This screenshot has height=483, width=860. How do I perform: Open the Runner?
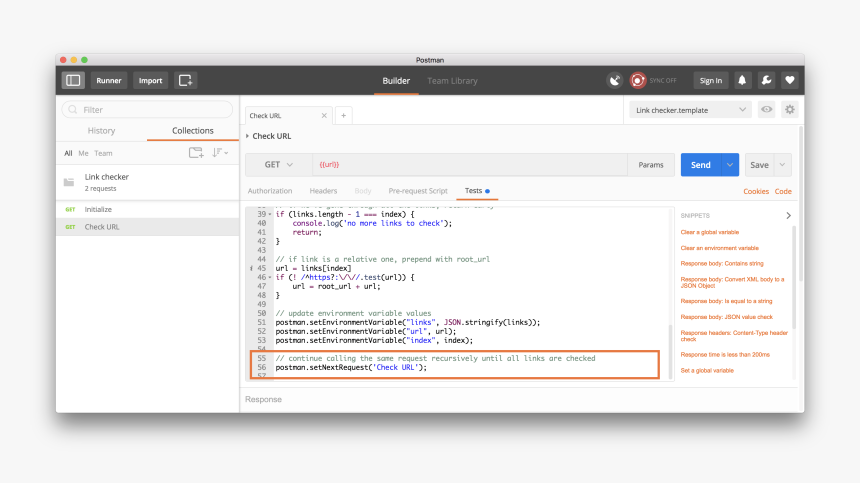pos(109,81)
